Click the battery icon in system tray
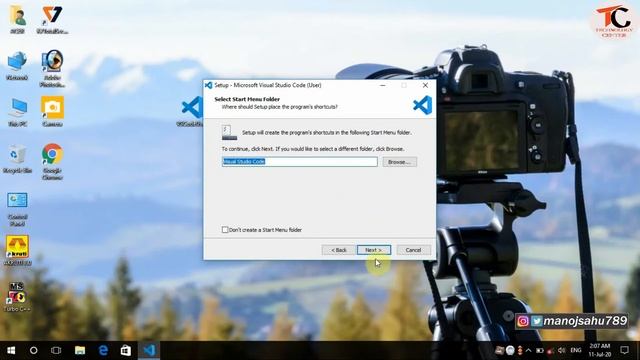 pos(540,351)
